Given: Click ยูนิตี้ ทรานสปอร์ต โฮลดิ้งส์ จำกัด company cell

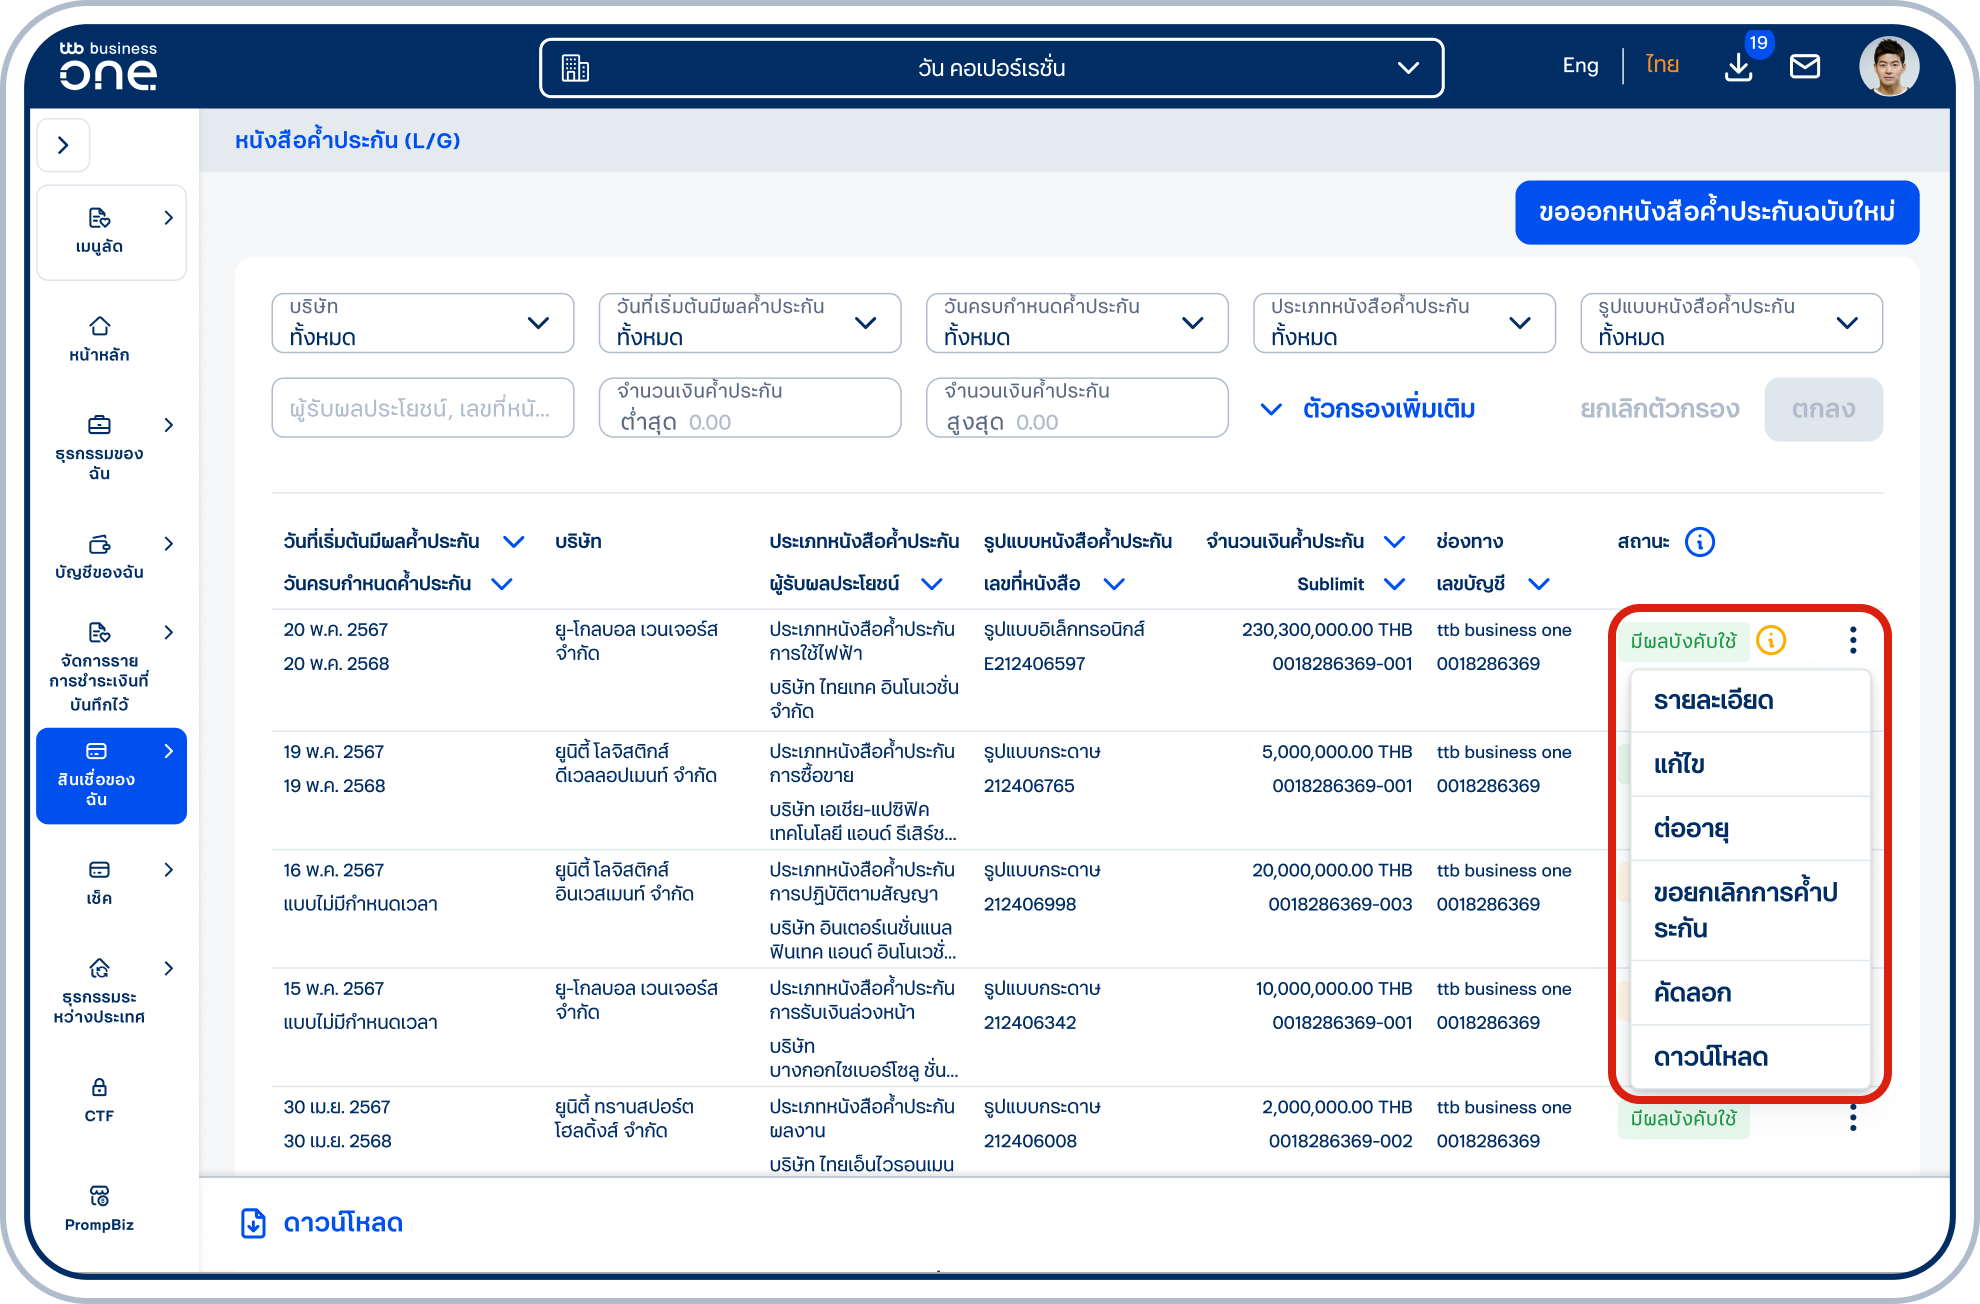Looking at the screenshot, I should point(625,1119).
